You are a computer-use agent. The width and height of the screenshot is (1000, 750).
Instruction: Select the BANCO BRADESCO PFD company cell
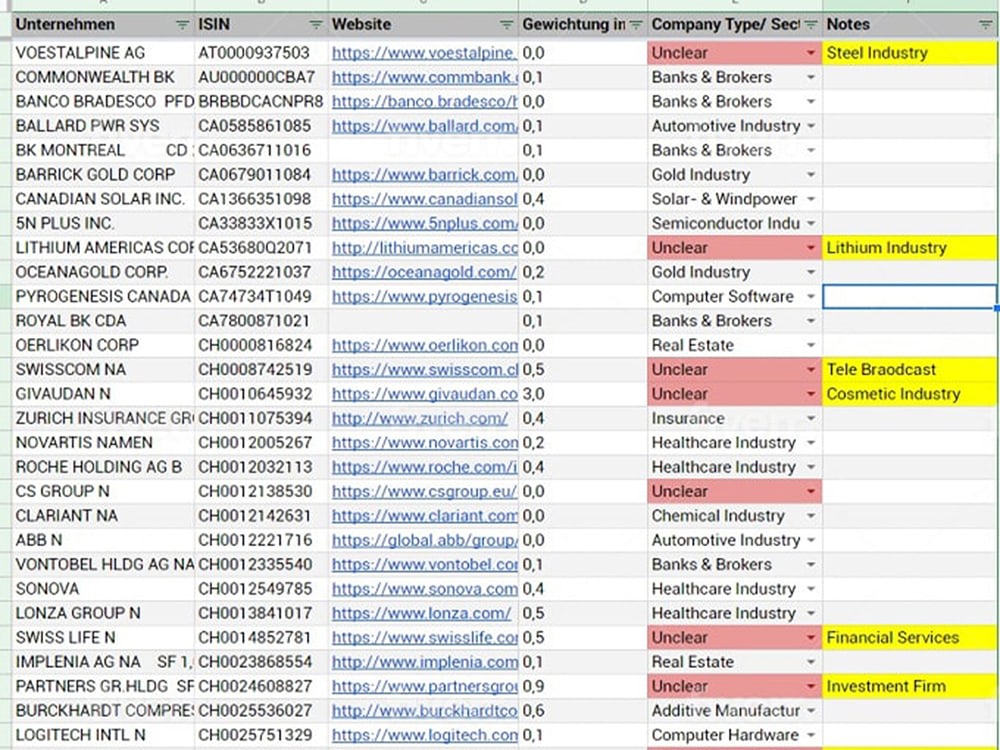tap(103, 101)
